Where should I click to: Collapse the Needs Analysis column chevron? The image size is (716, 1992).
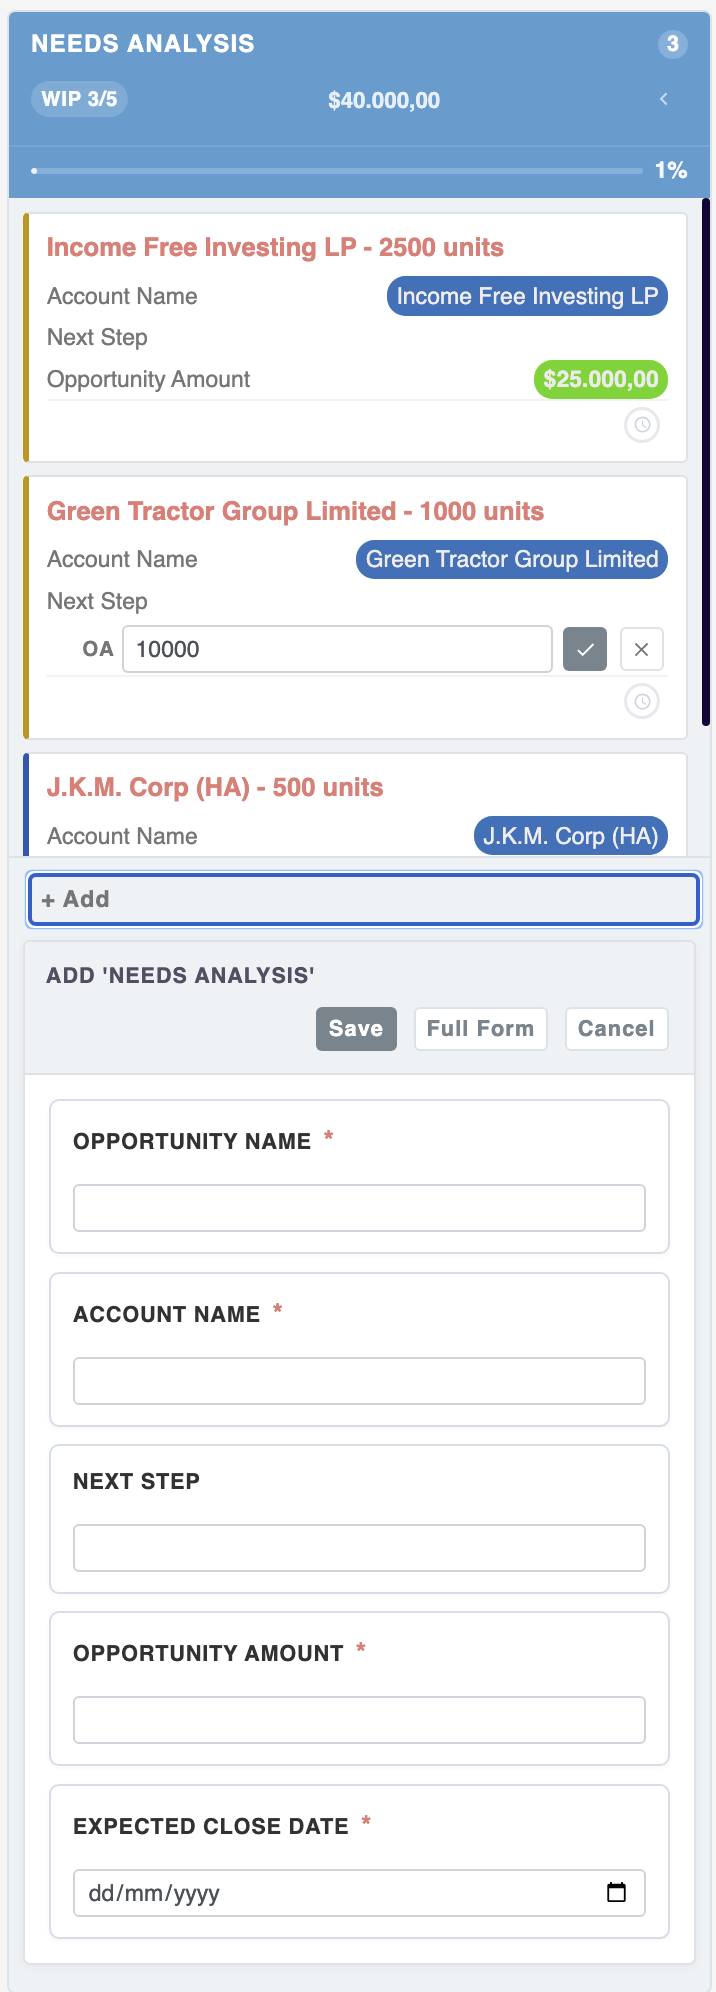(664, 99)
